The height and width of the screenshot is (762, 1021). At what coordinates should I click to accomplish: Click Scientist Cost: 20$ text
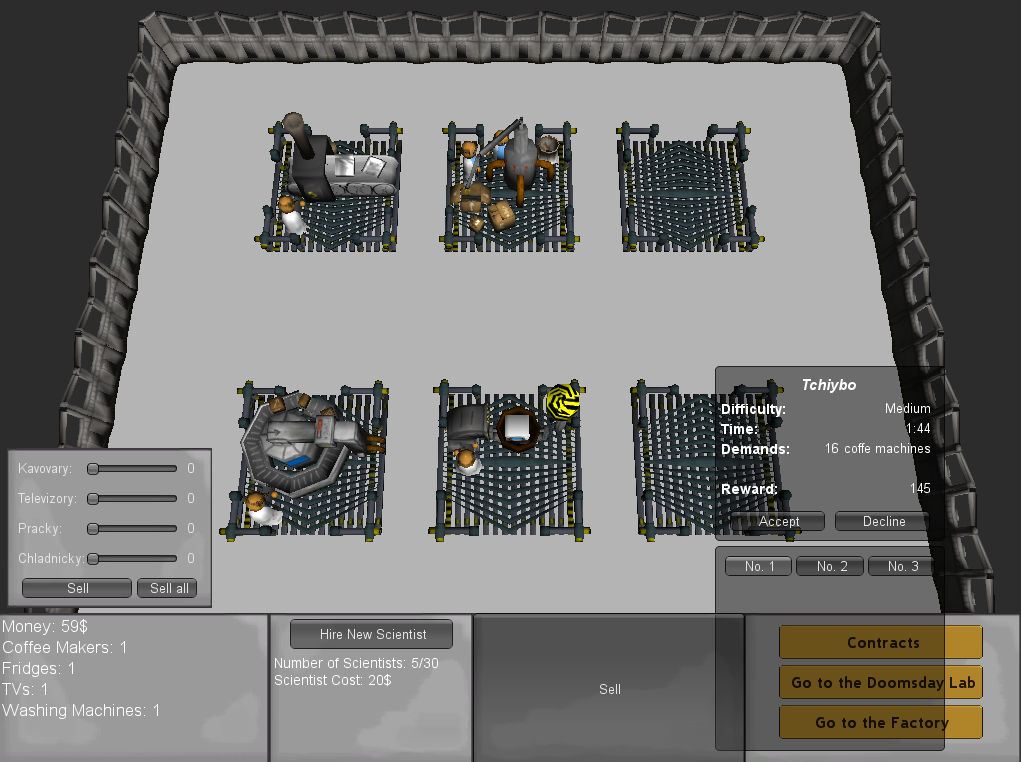333,680
